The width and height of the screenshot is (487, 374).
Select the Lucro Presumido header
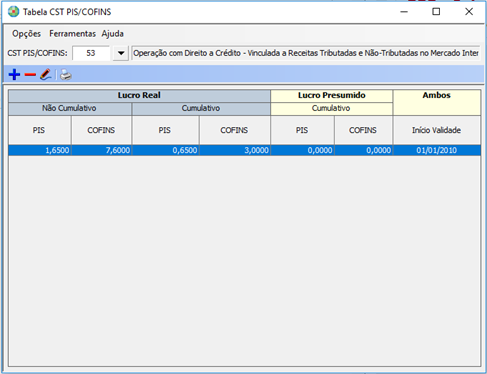click(332, 96)
